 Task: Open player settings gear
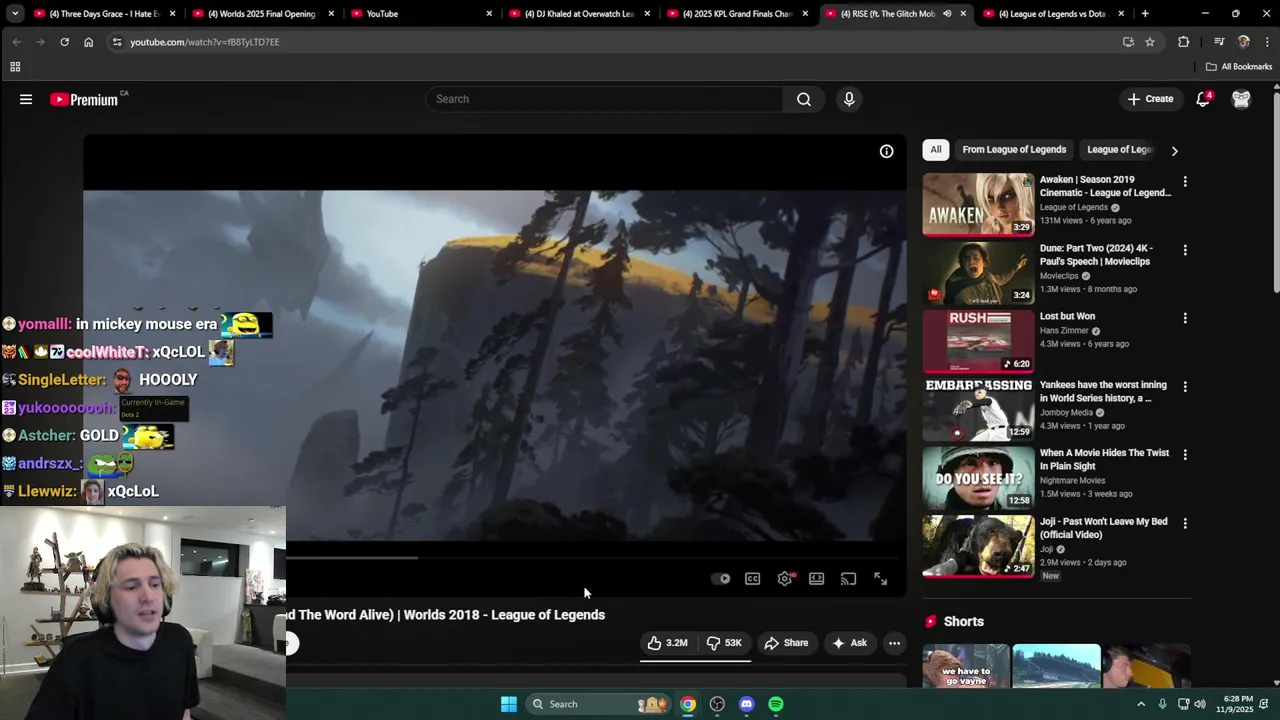(x=785, y=579)
